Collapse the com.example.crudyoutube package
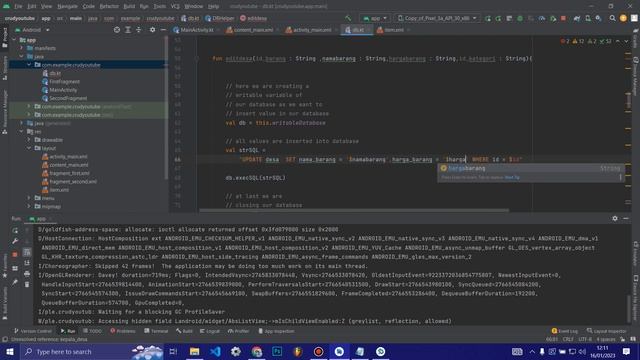The width and height of the screenshot is (640, 360). (29, 65)
